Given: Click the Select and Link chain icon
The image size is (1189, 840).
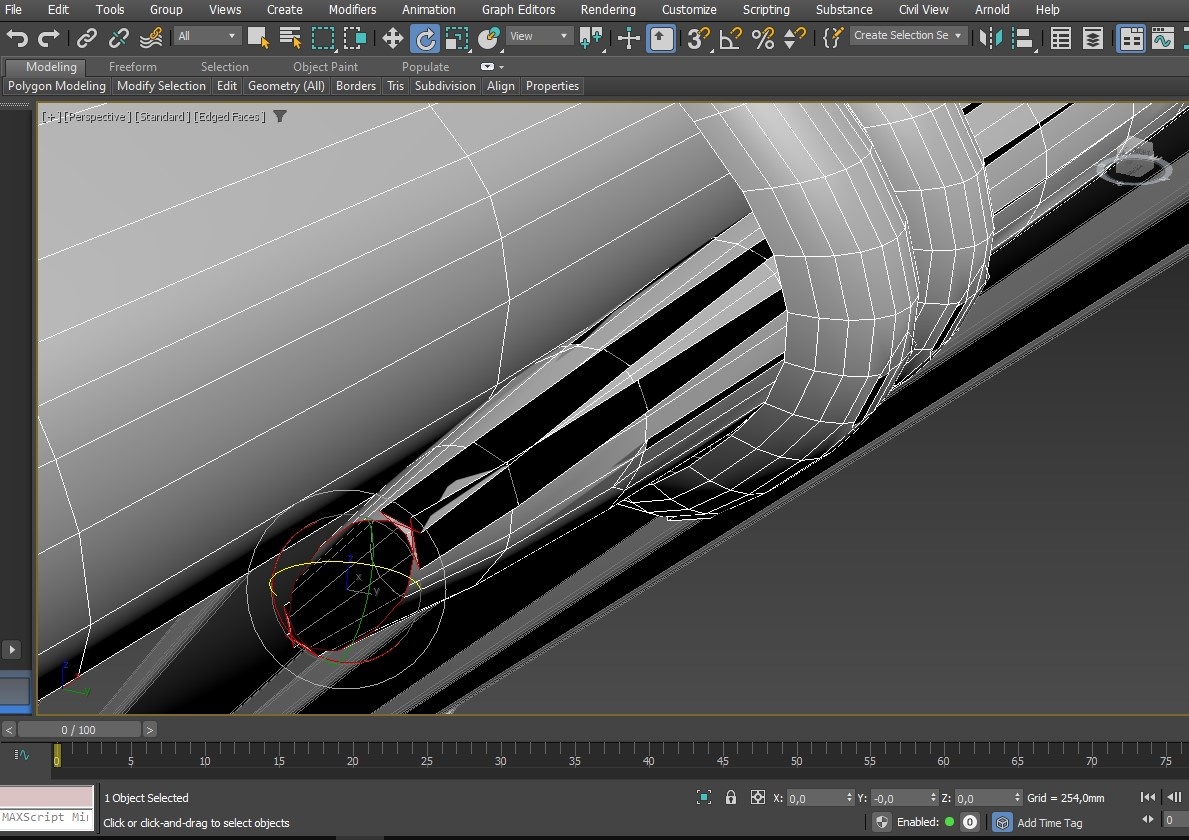Looking at the screenshot, I should click(87, 39).
